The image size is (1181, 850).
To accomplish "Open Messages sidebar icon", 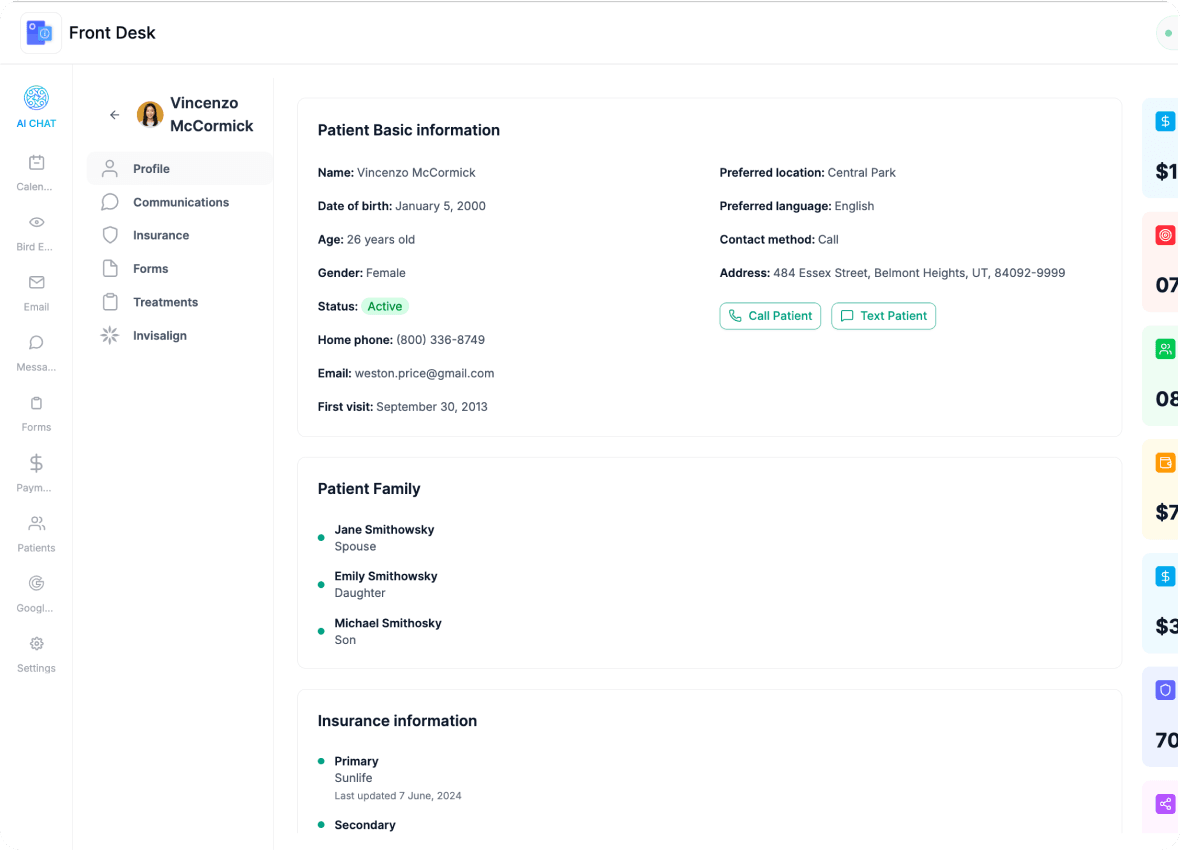I will pos(36,343).
